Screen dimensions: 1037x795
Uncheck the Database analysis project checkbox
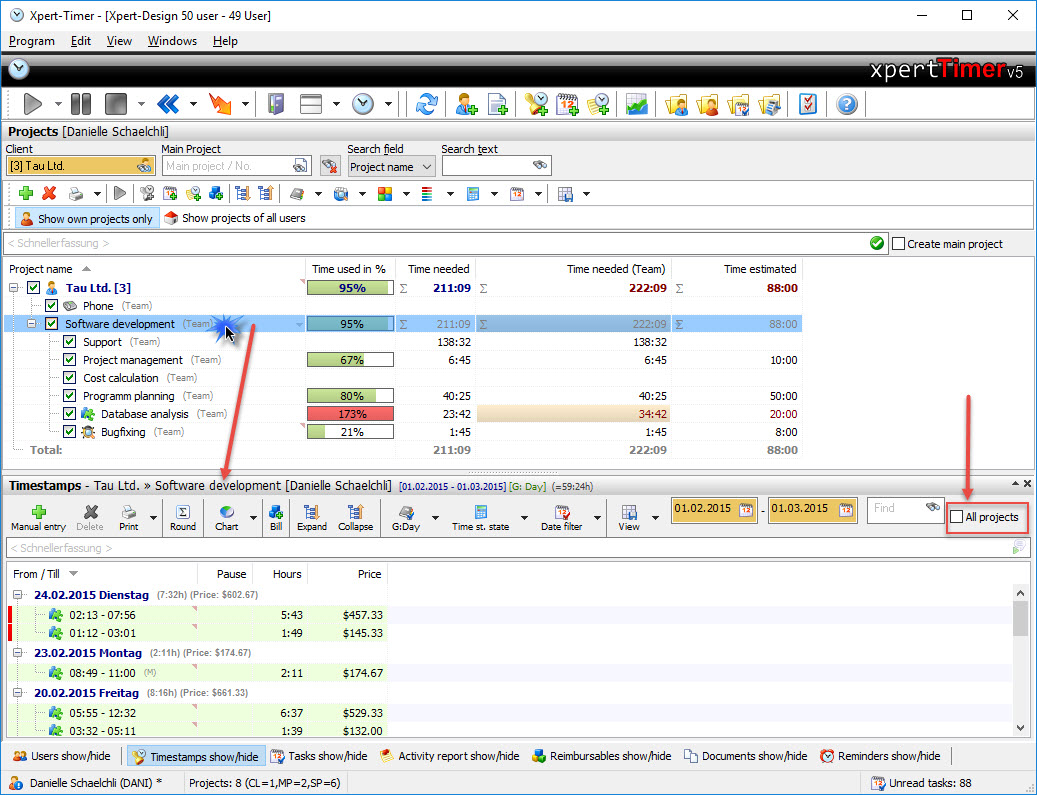(70, 414)
